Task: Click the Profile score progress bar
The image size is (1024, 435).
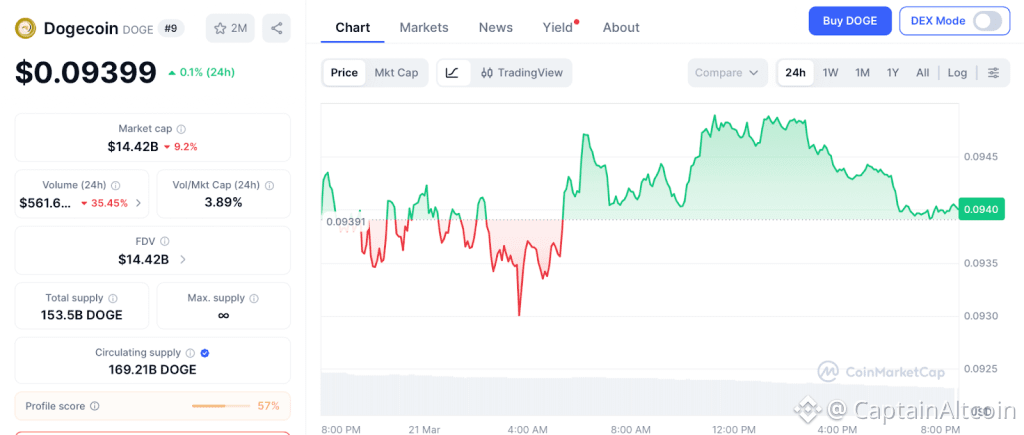Action: click(221, 406)
